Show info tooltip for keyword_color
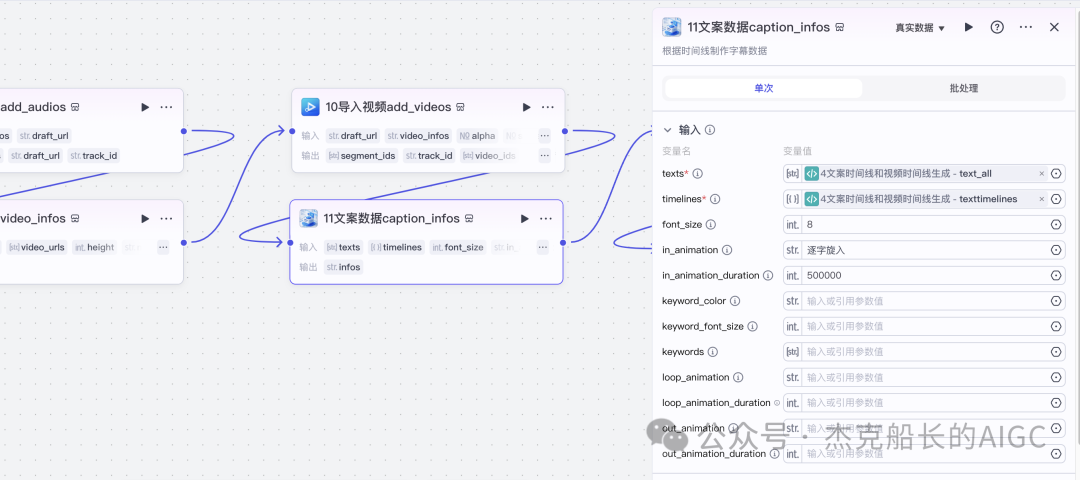1080x480 pixels. point(735,301)
